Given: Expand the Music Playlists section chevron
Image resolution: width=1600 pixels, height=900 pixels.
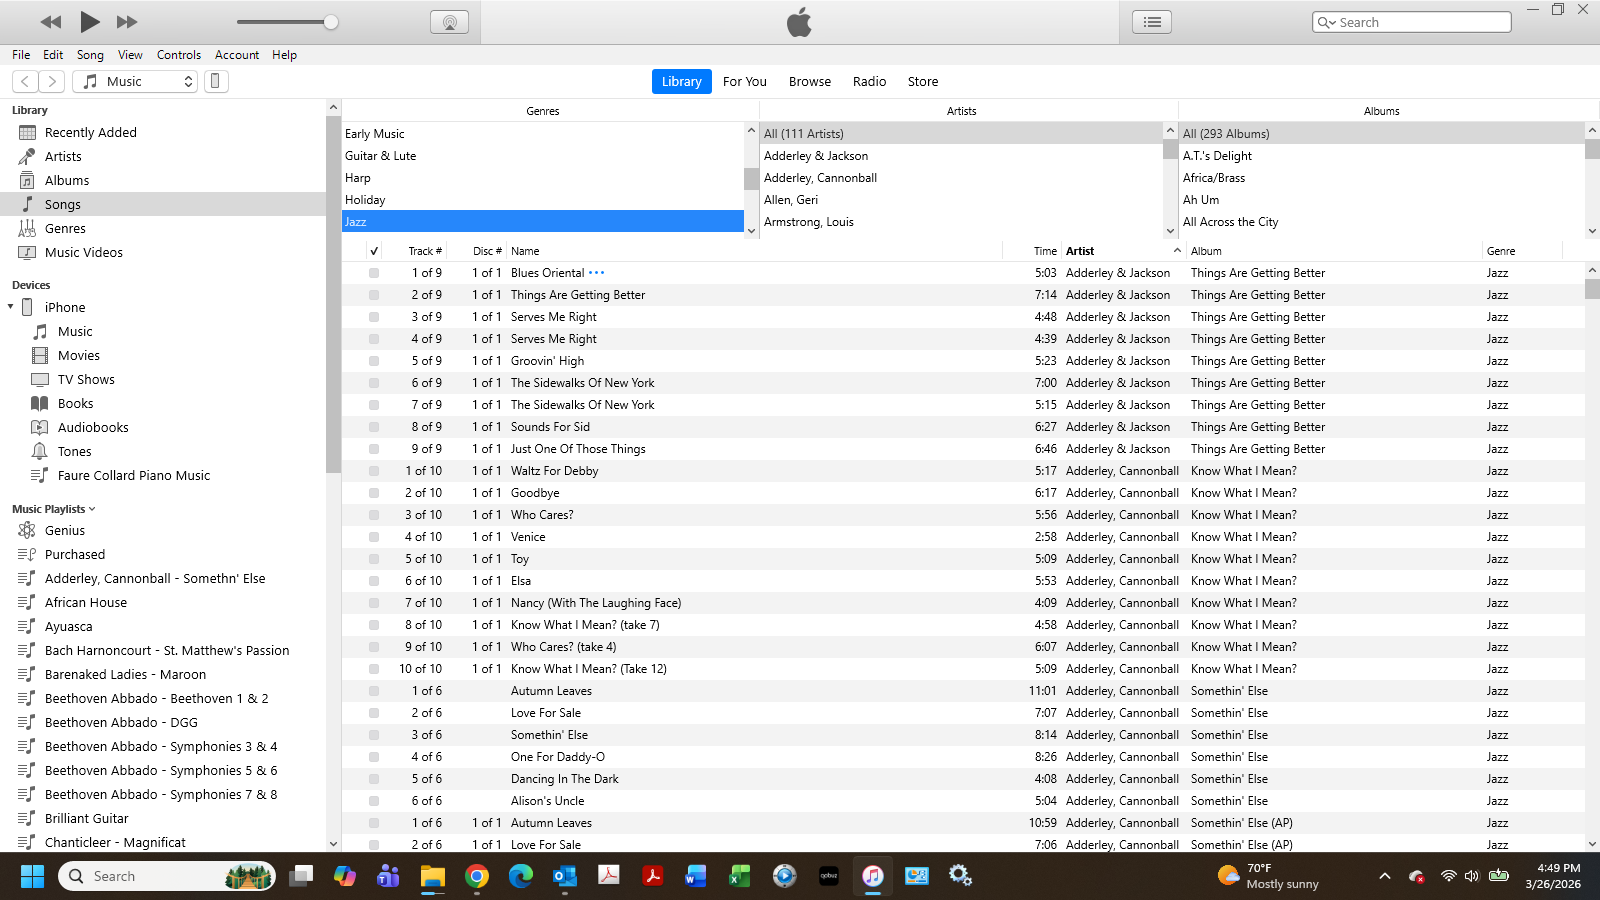Looking at the screenshot, I should (92, 509).
